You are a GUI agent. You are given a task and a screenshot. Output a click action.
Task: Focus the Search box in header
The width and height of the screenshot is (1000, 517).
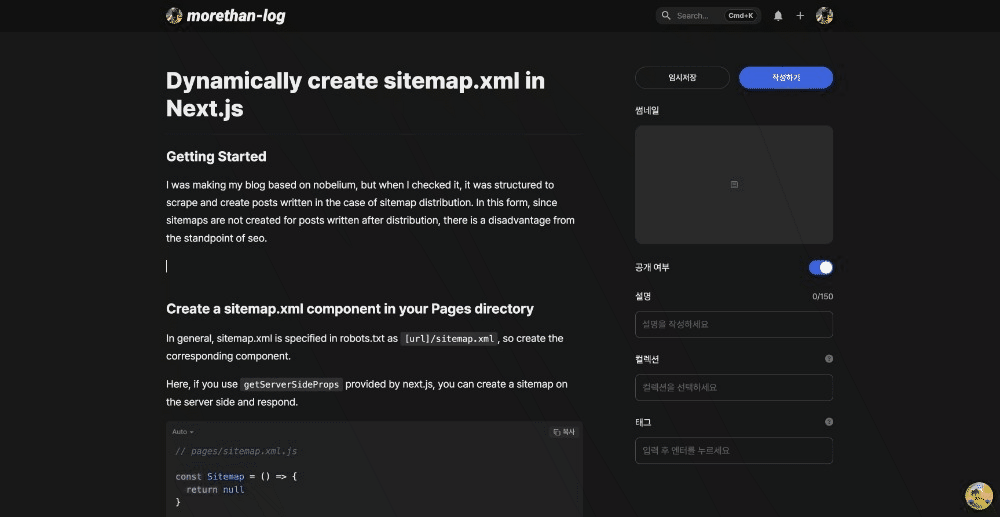click(708, 15)
